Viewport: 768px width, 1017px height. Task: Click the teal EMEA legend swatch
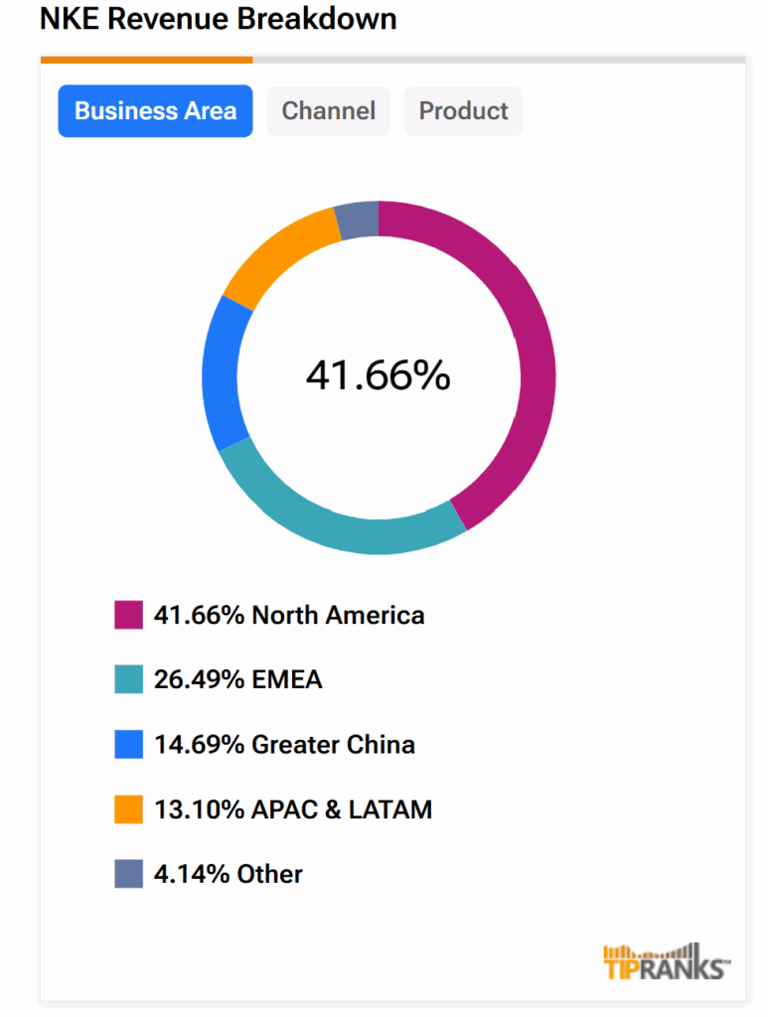coord(129,680)
